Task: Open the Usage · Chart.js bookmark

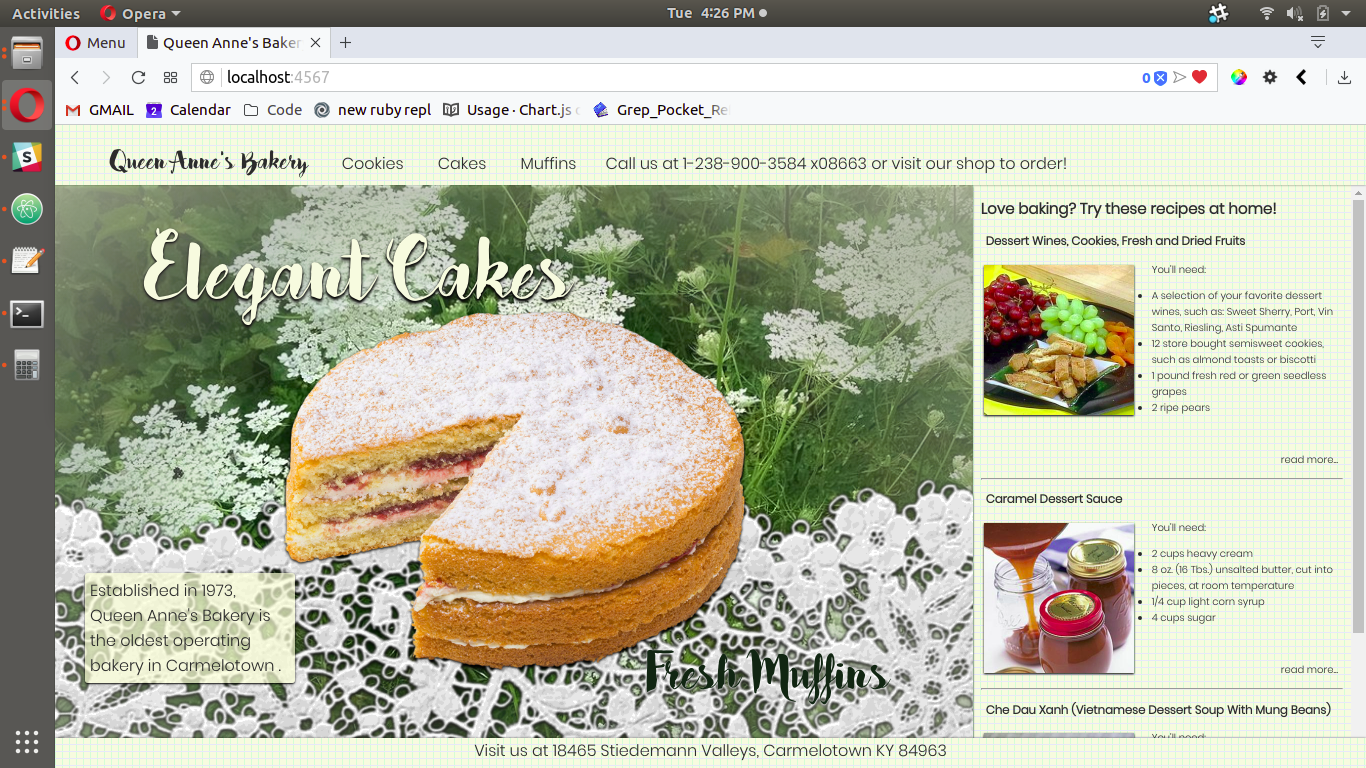Action: pyautogui.click(x=512, y=110)
